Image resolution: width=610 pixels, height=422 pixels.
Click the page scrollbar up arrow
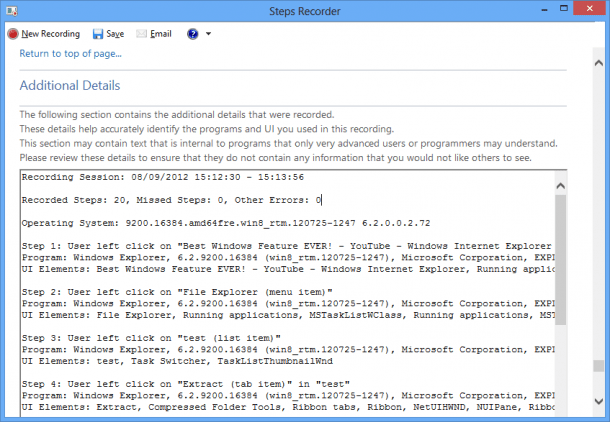[599, 63]
